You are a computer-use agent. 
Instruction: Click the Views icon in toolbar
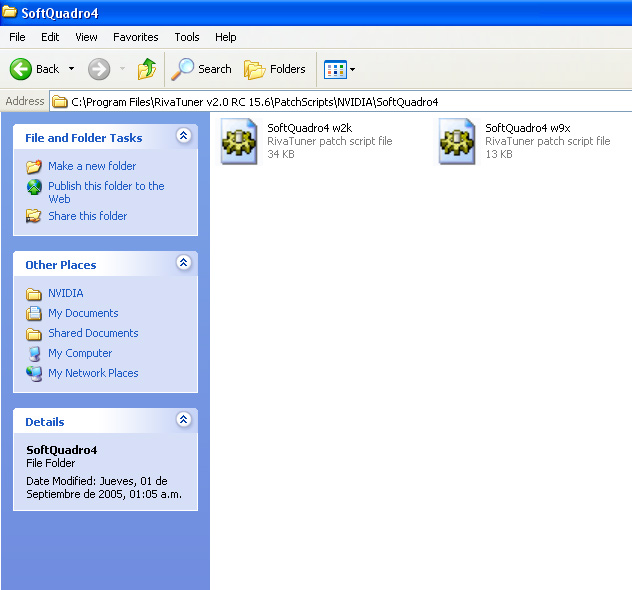click(x=335, y=69)
